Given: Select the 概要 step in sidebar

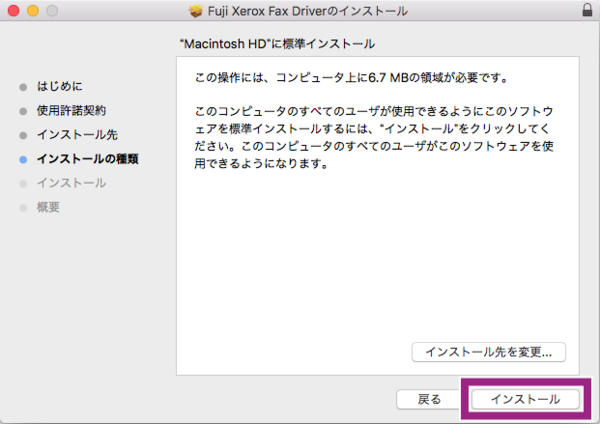Looking at the screenshot, I should 49,207.
